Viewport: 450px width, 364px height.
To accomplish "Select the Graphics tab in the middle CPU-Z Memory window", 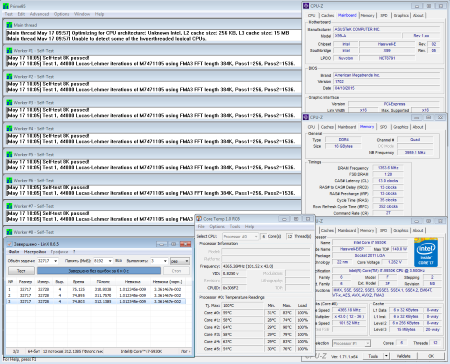I will coord(401,127).
